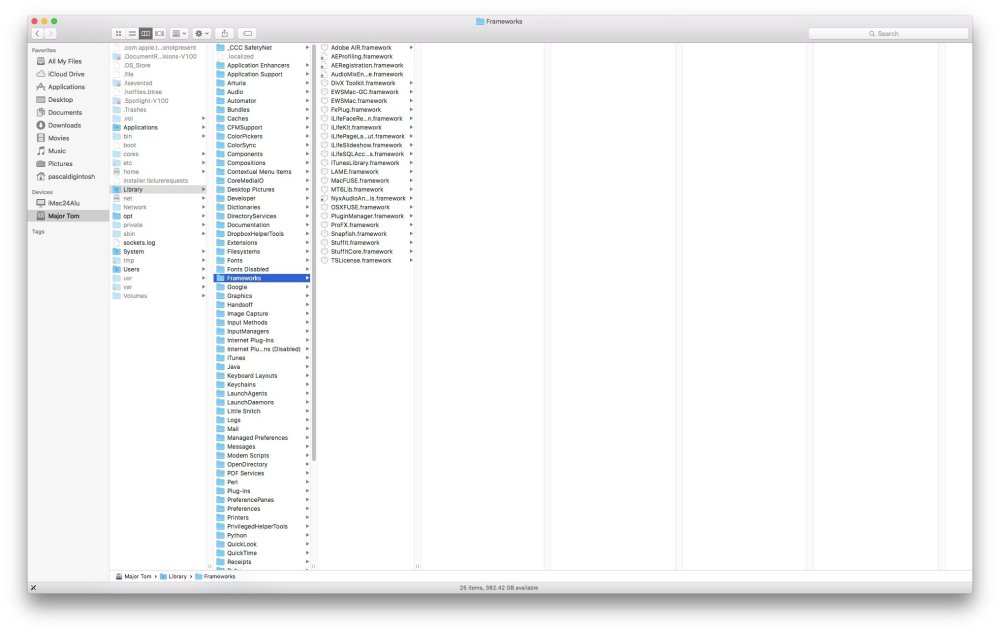This screenshot has width=1000, height=633.
Task: Select the opt folder in first column
Action: (159, 216)
